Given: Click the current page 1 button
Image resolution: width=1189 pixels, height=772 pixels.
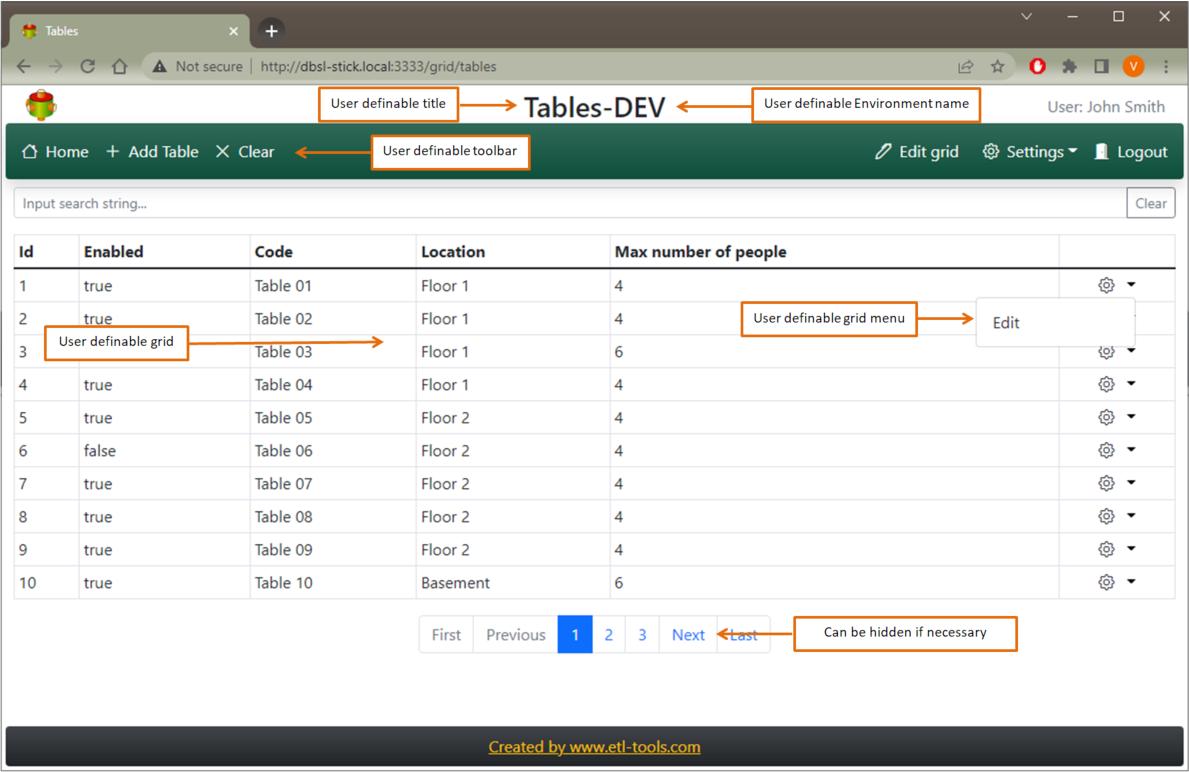Looking at the screenshot, I should 575,635.
